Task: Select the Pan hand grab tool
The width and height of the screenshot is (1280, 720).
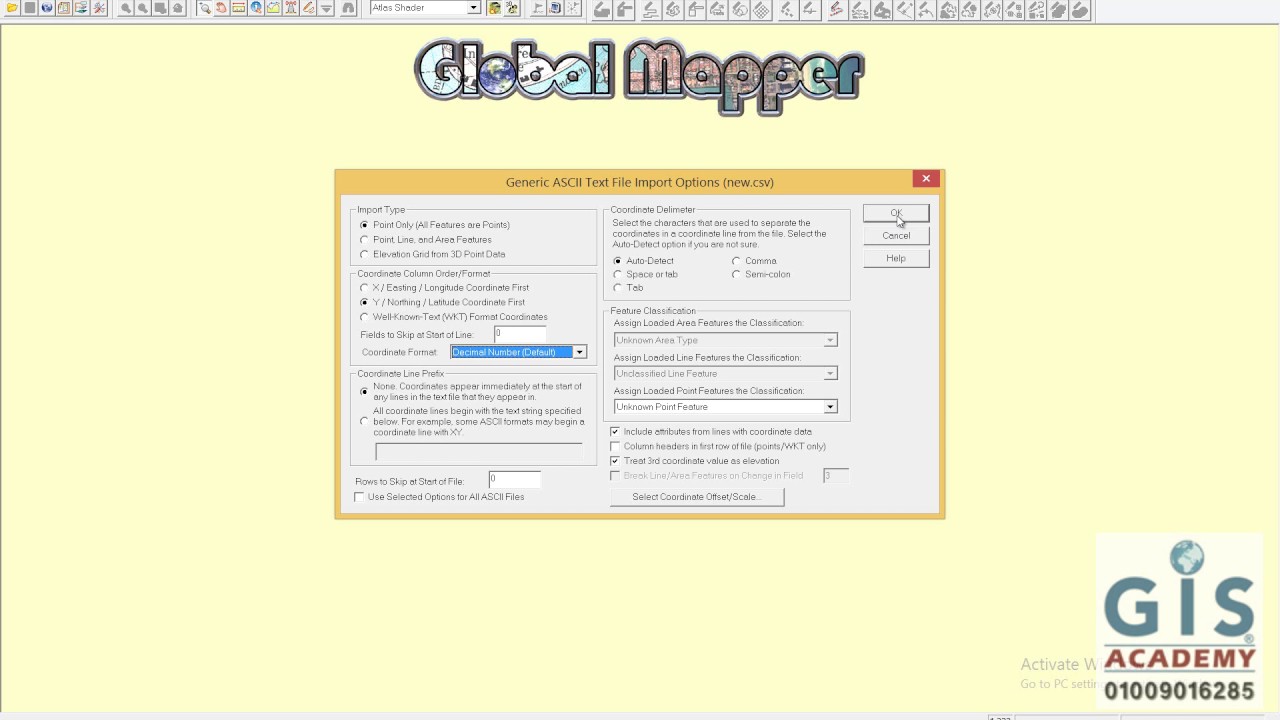Action: click(221, 8)
